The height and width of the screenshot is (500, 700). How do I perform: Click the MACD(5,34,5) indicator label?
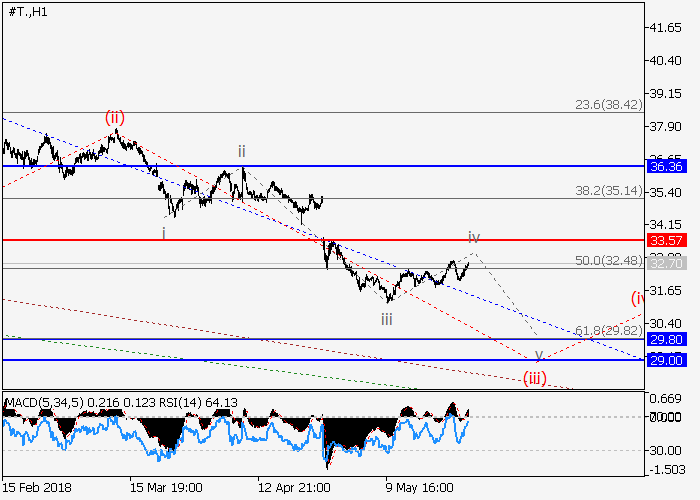coord(44,403)
